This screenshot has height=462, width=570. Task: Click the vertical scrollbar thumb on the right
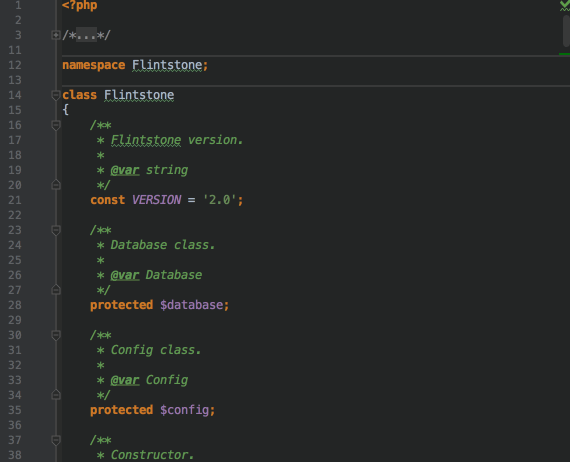click(x=566, y=31)
